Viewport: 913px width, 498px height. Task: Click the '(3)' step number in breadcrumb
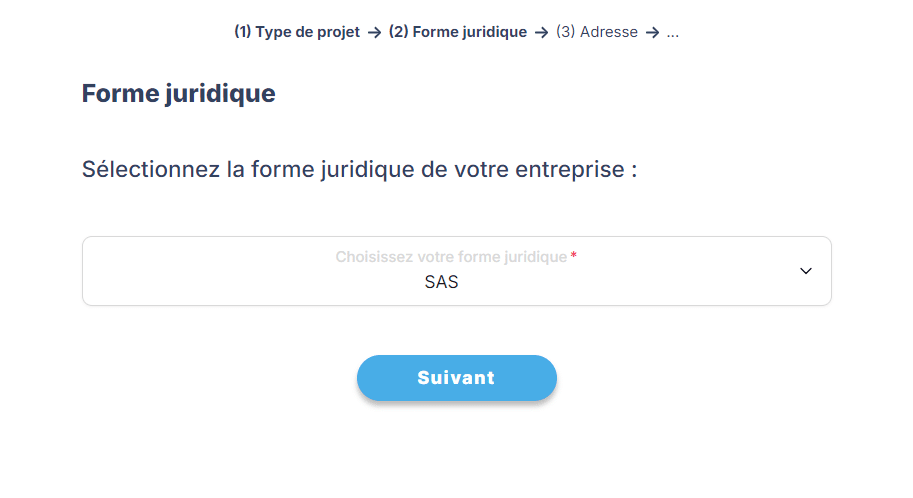pos(565,32)
